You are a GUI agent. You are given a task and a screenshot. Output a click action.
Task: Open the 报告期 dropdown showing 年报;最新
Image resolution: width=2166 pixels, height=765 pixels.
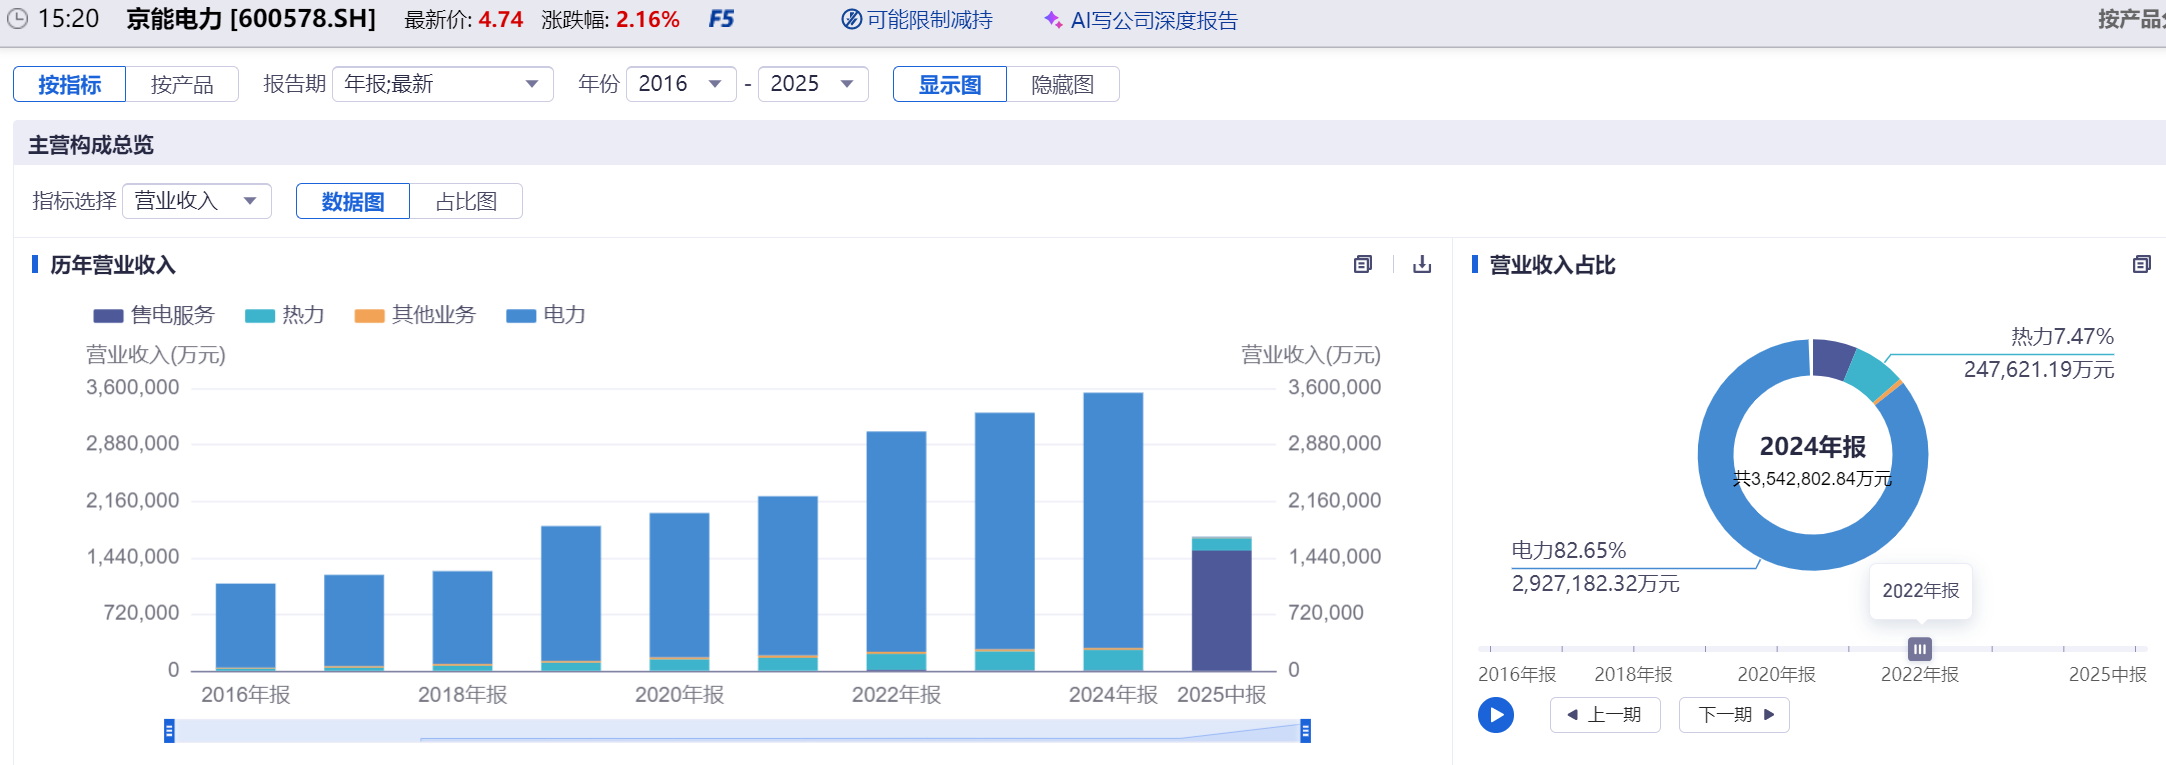point(442,84)
